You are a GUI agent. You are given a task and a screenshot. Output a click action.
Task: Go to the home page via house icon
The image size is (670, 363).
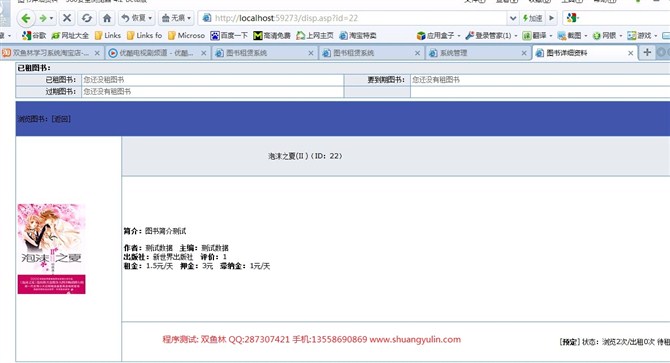pyautogui.click(x=107, y=18)
